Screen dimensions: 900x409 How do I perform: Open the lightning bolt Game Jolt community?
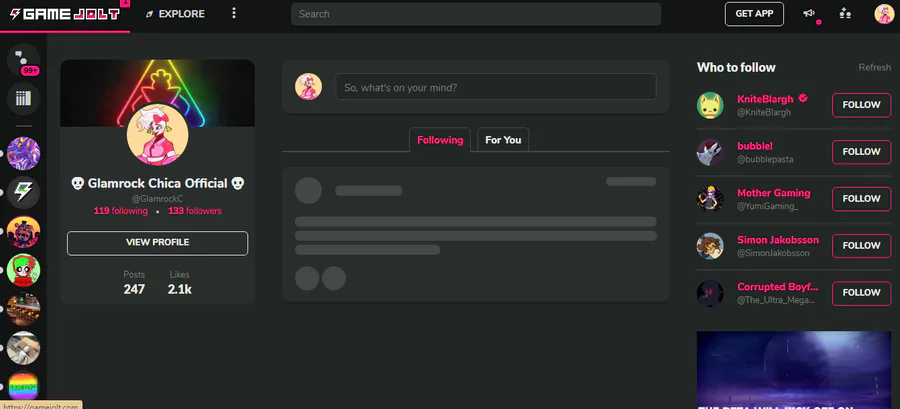click(24, 192)
